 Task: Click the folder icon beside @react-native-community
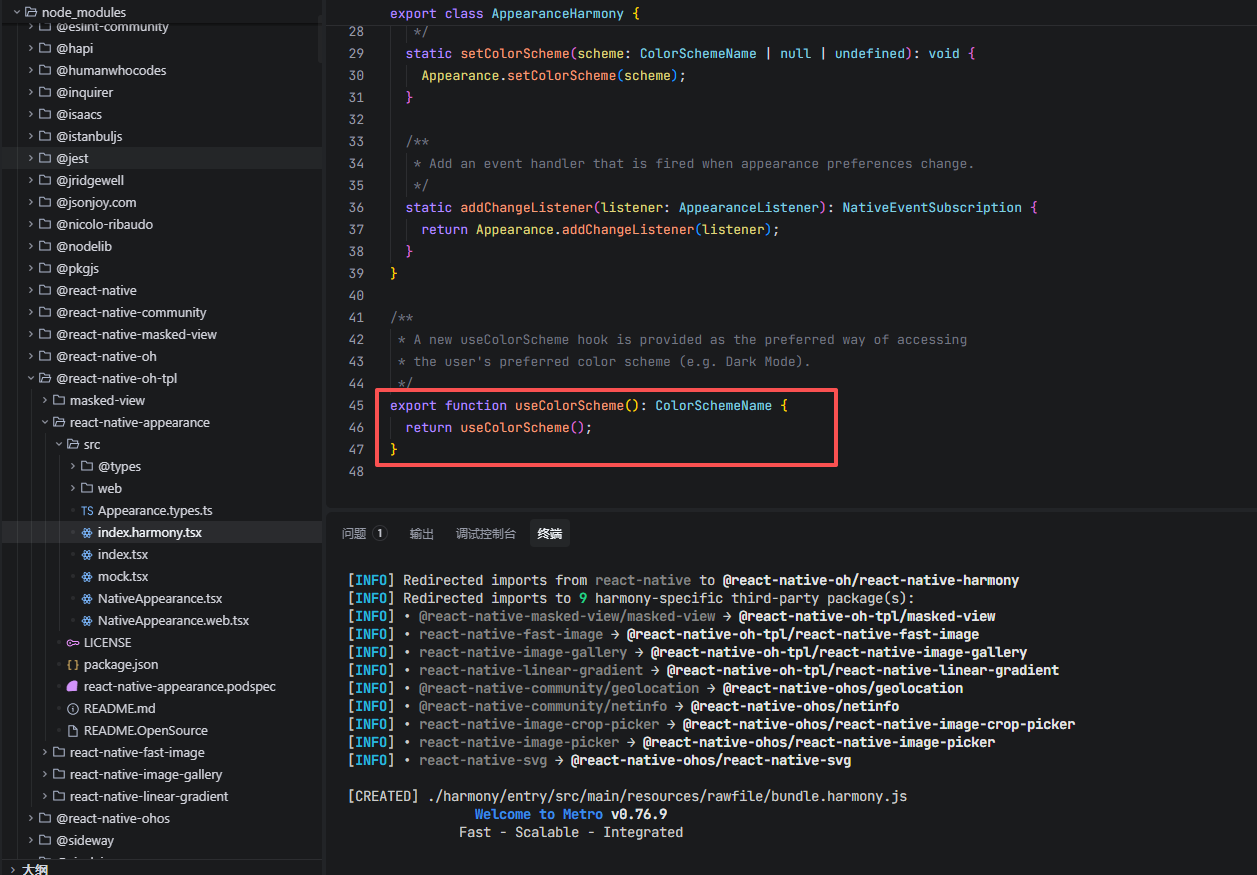pyautogui.click(x=45, y=312)
